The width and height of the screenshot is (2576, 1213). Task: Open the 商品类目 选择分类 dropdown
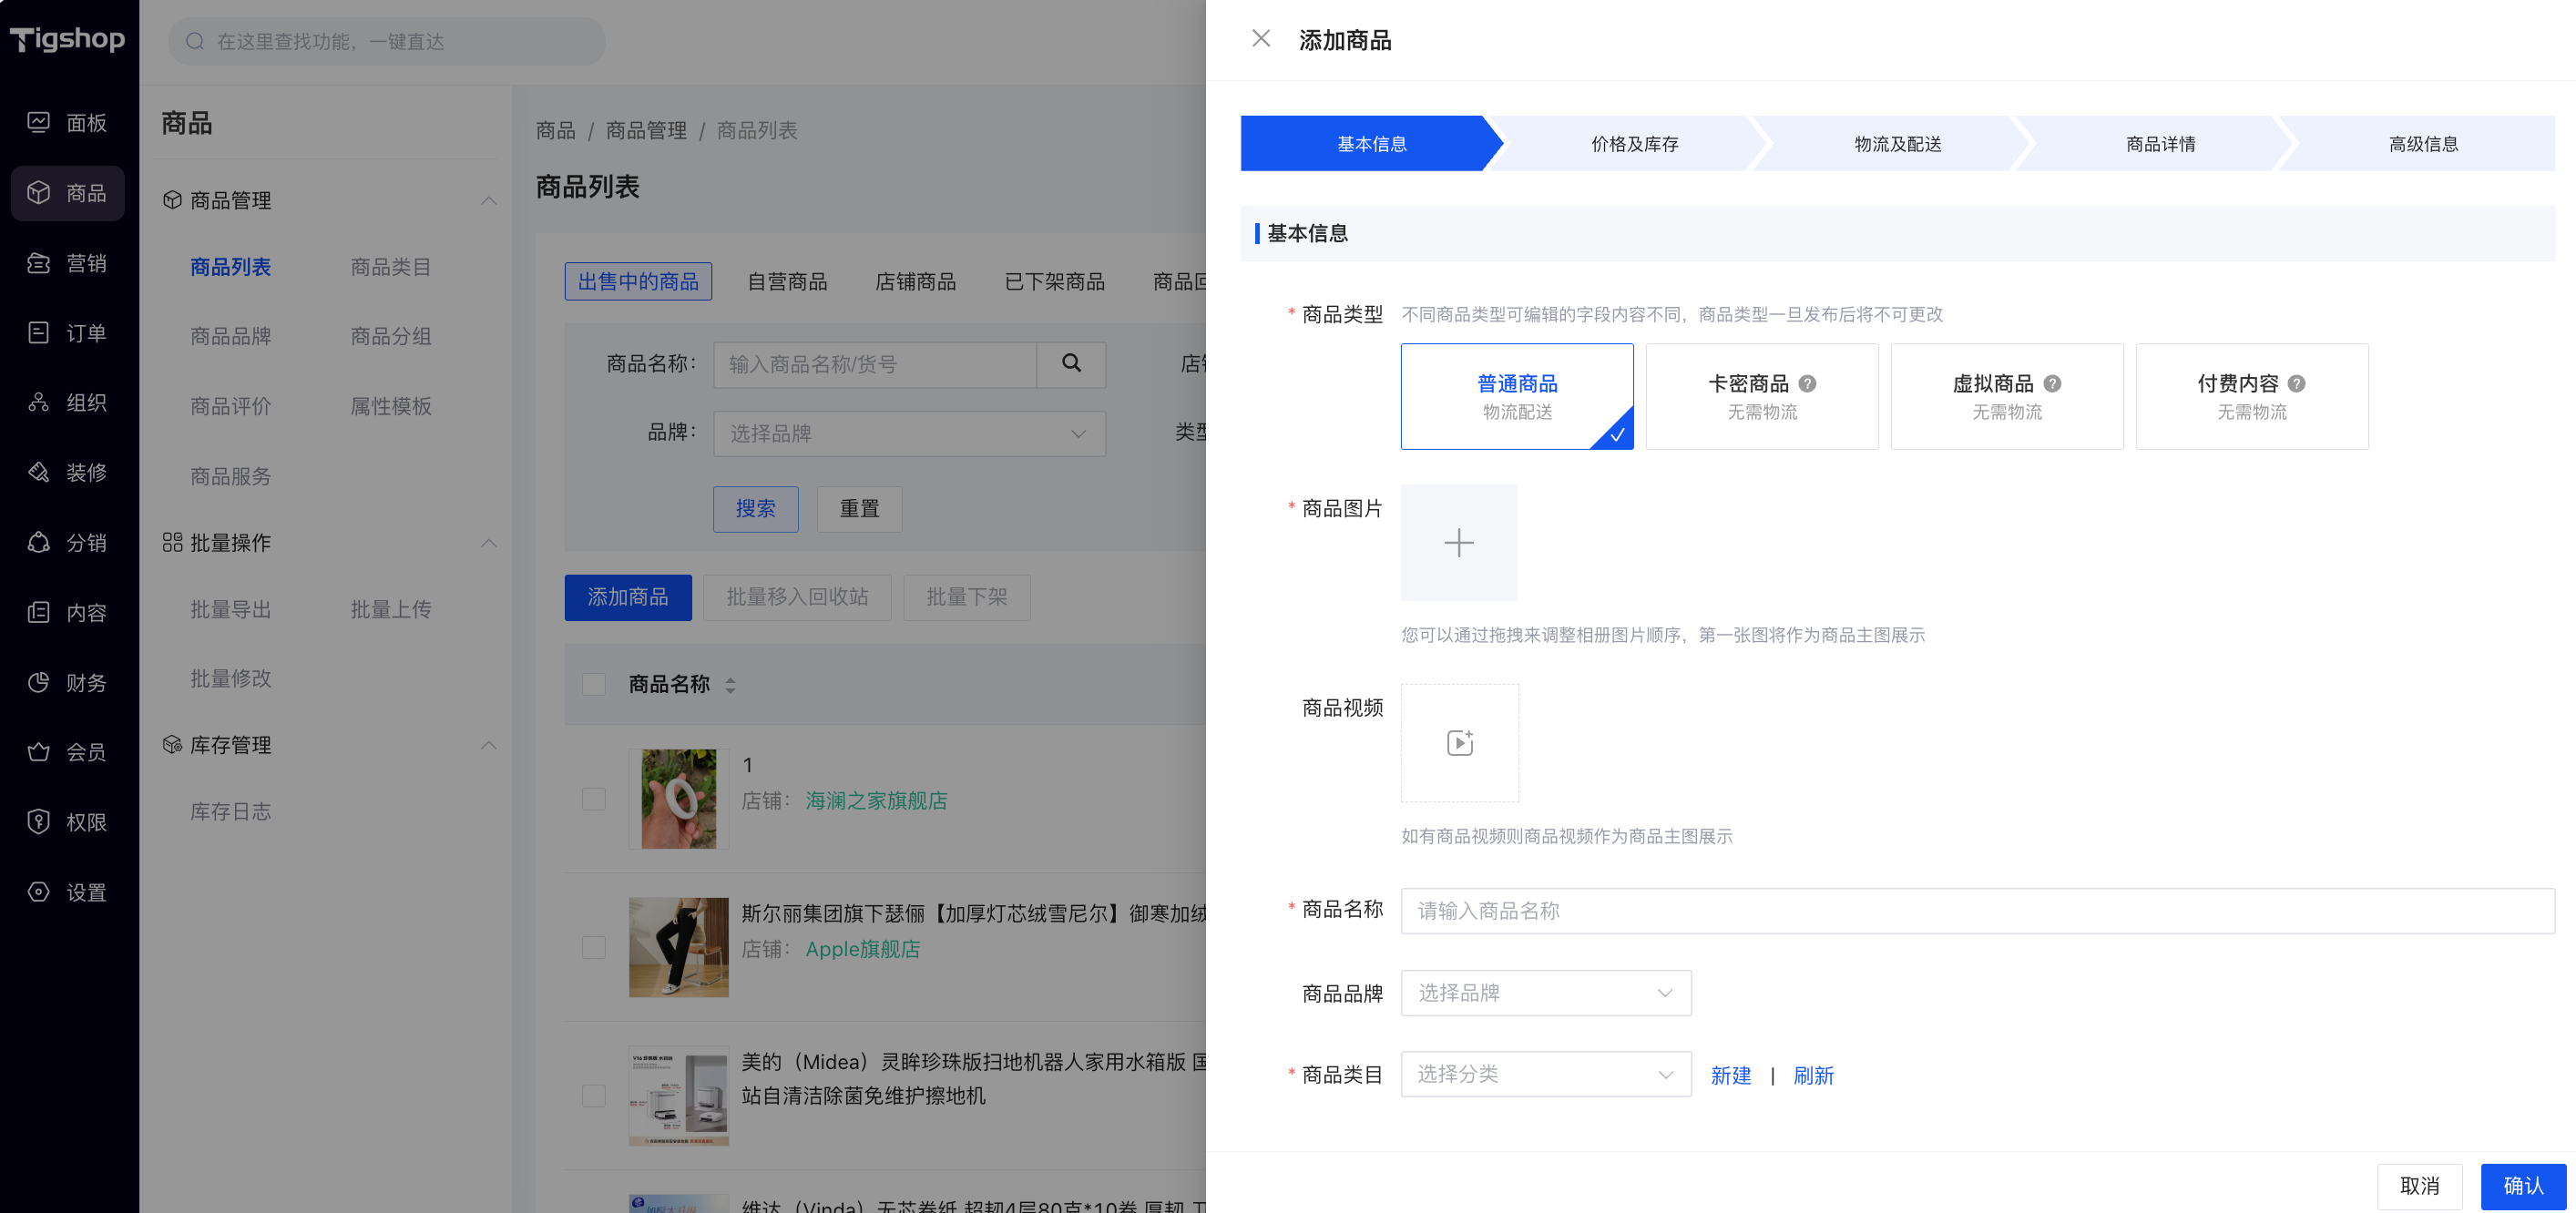[x=1545, y=1074]
